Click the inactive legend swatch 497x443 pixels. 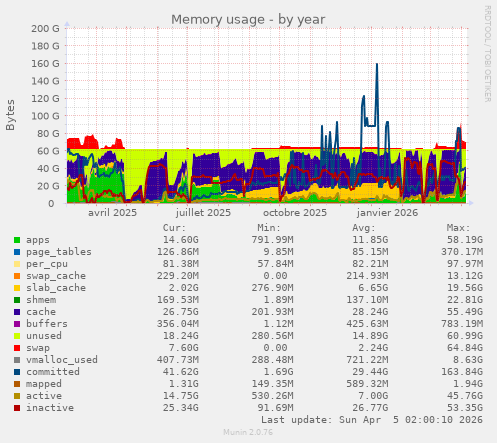17,408
